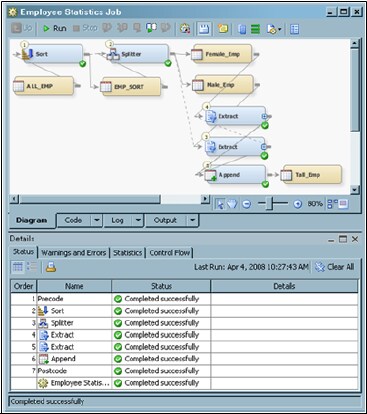Screen dimensions: 367x414
Task: Select the Append row in status table
Action: (184, 359)
